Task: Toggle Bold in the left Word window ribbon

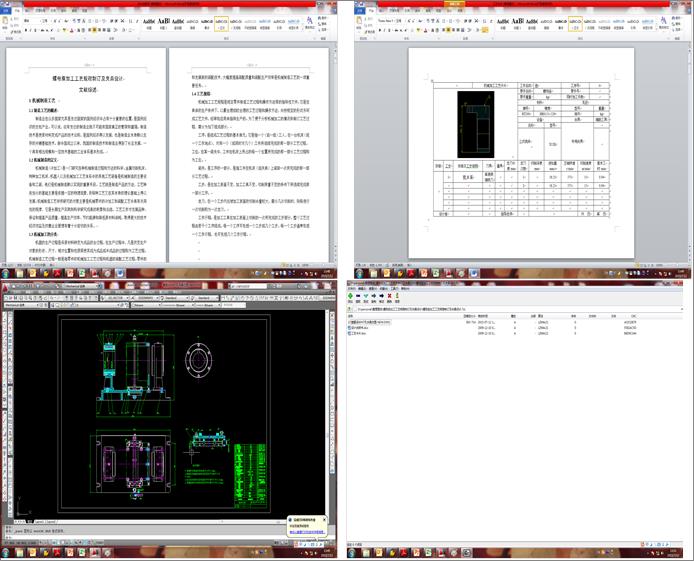Action: pos(26,30)
